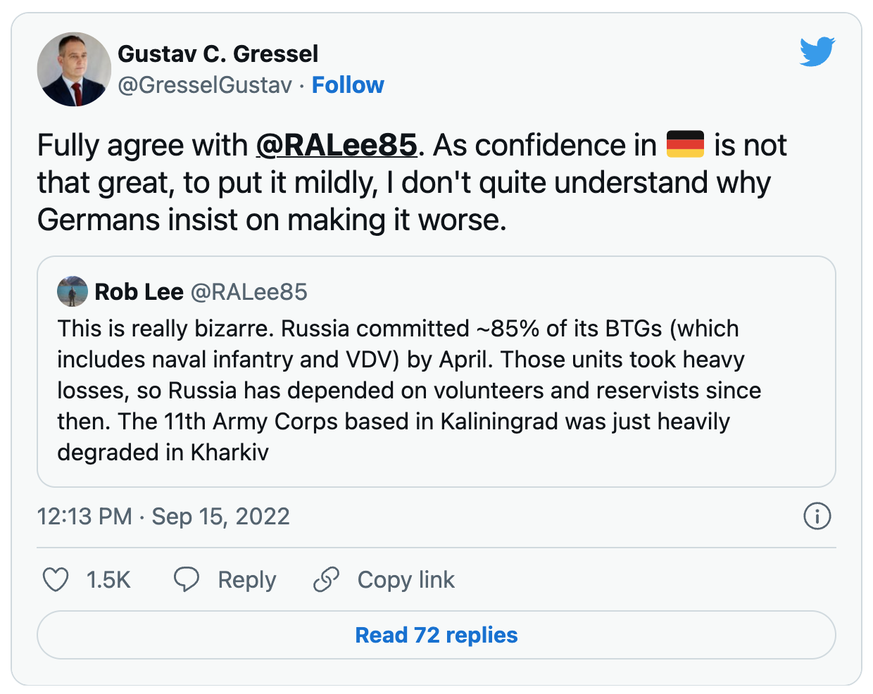873x694 pixels.
Task: Click the chain link copy icon
Action: [326, 579]
